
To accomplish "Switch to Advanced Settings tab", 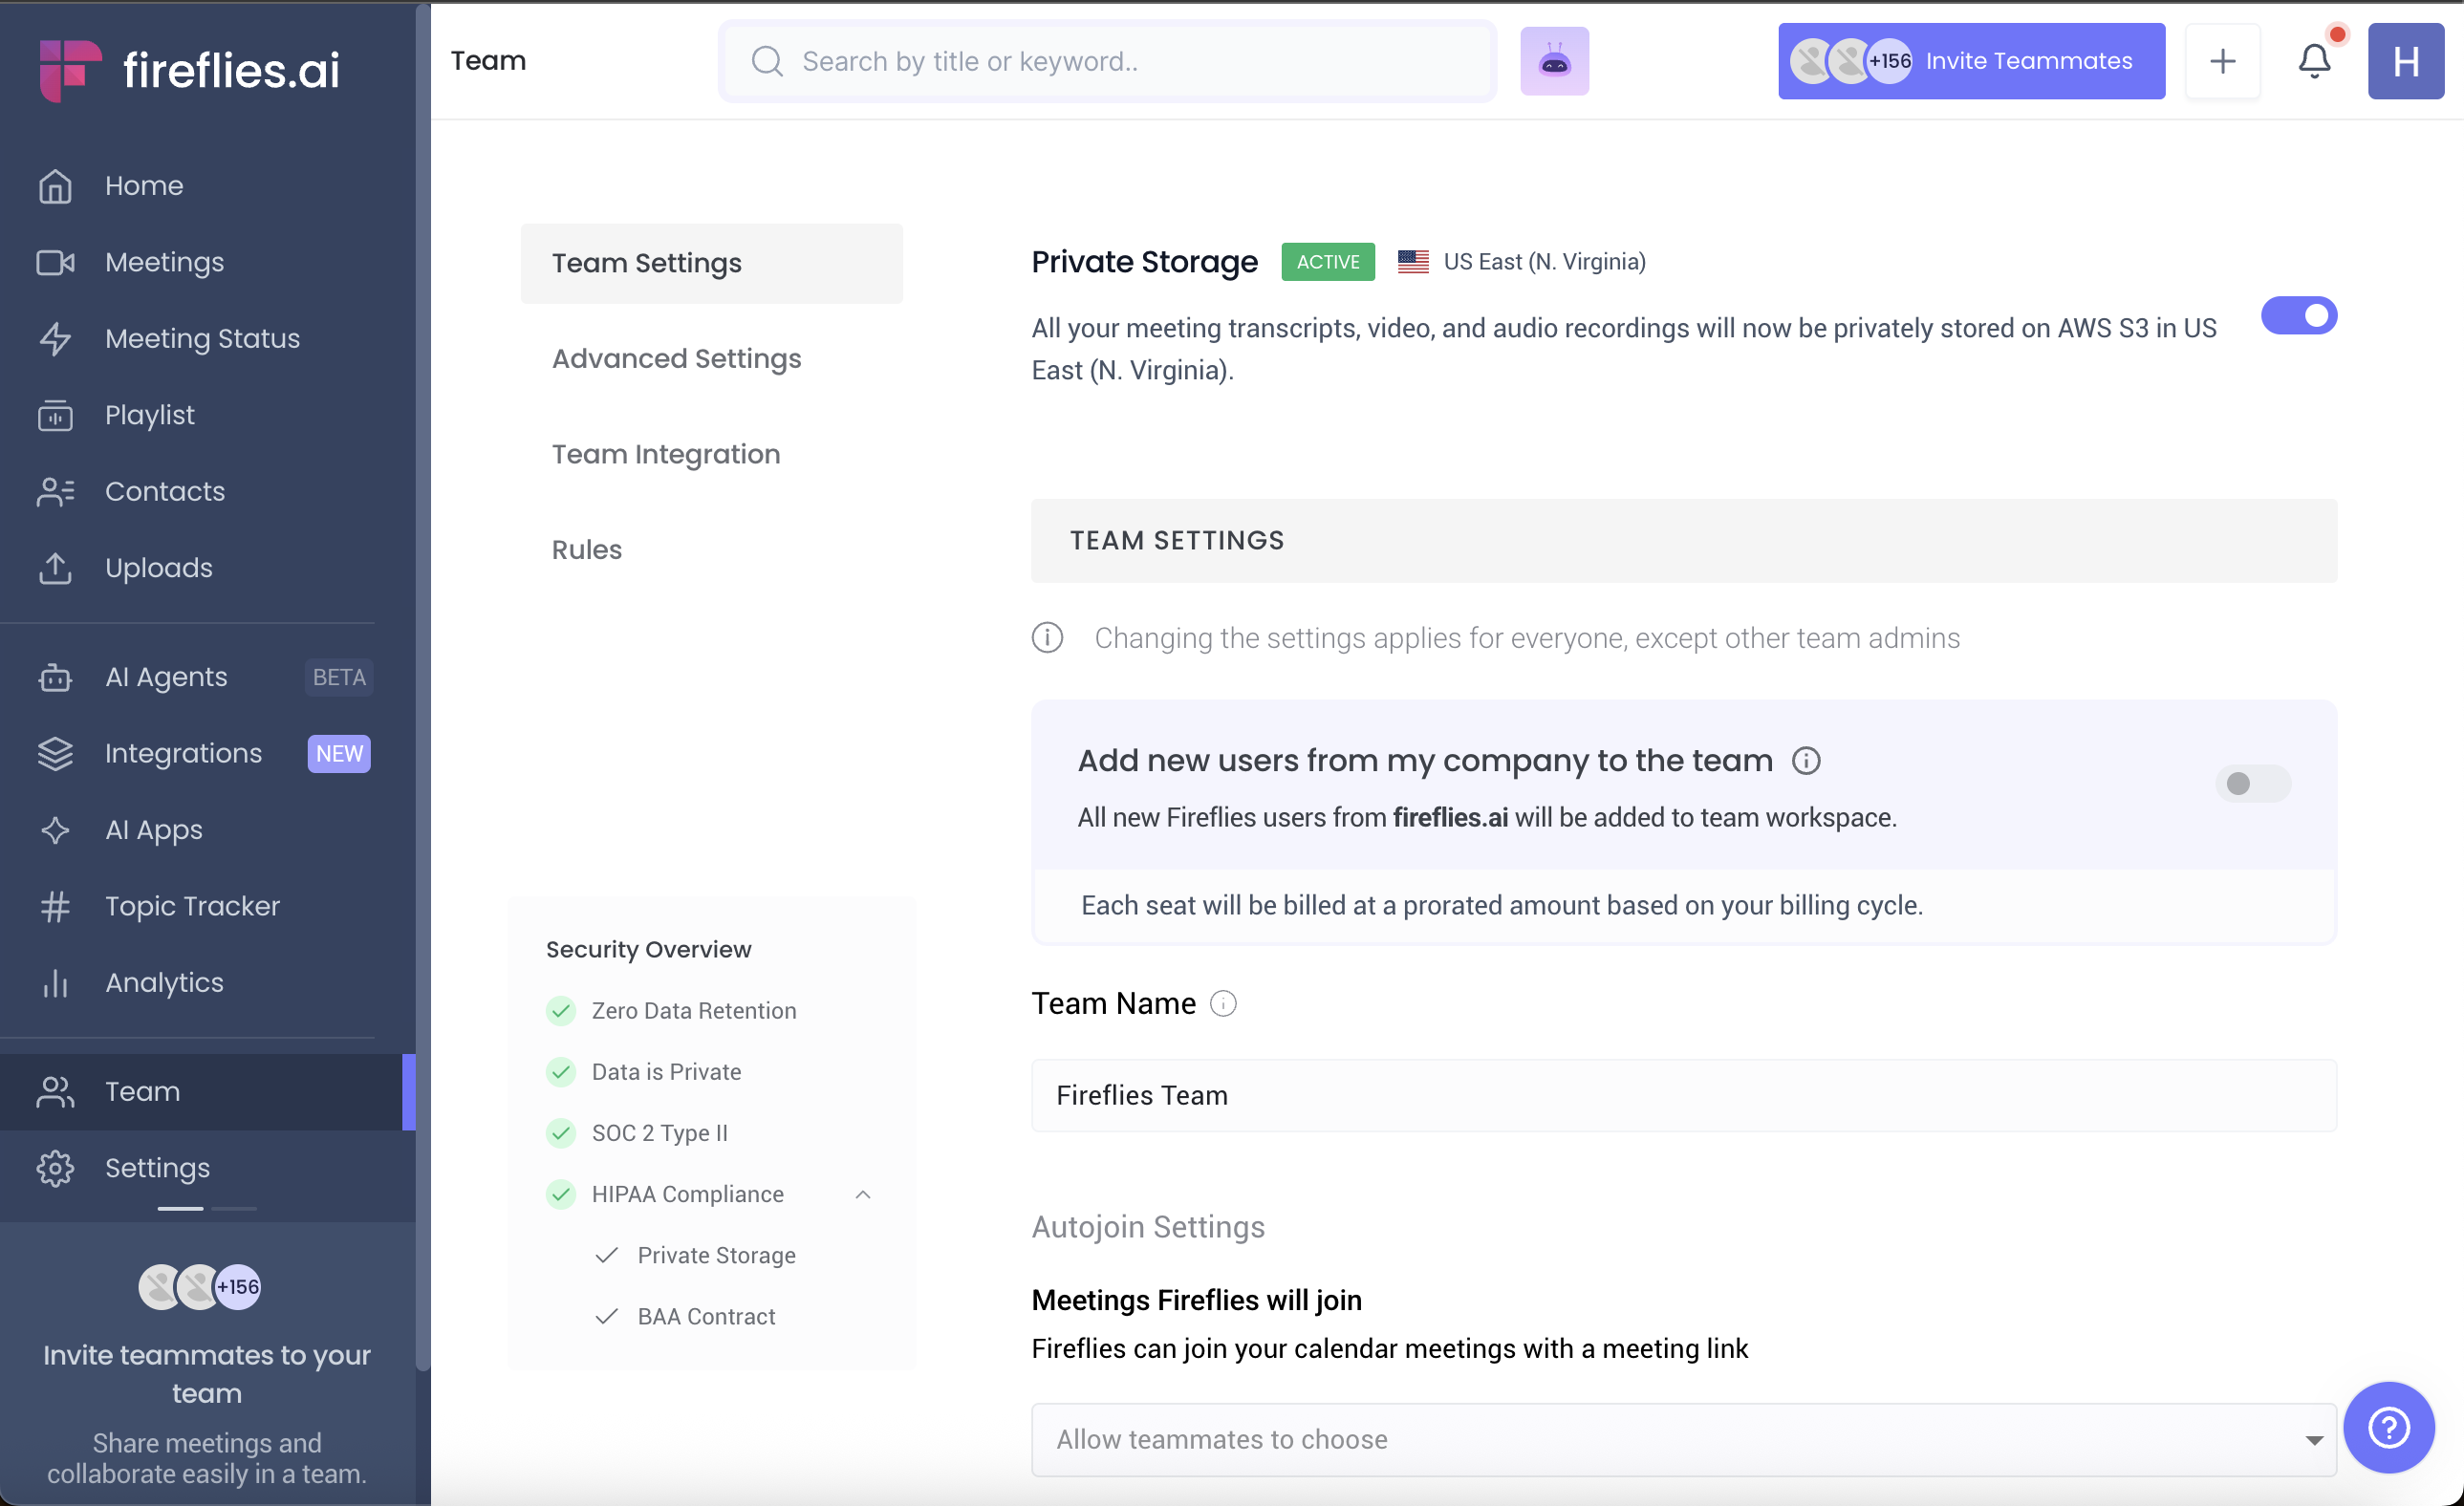I will (676, 358).
